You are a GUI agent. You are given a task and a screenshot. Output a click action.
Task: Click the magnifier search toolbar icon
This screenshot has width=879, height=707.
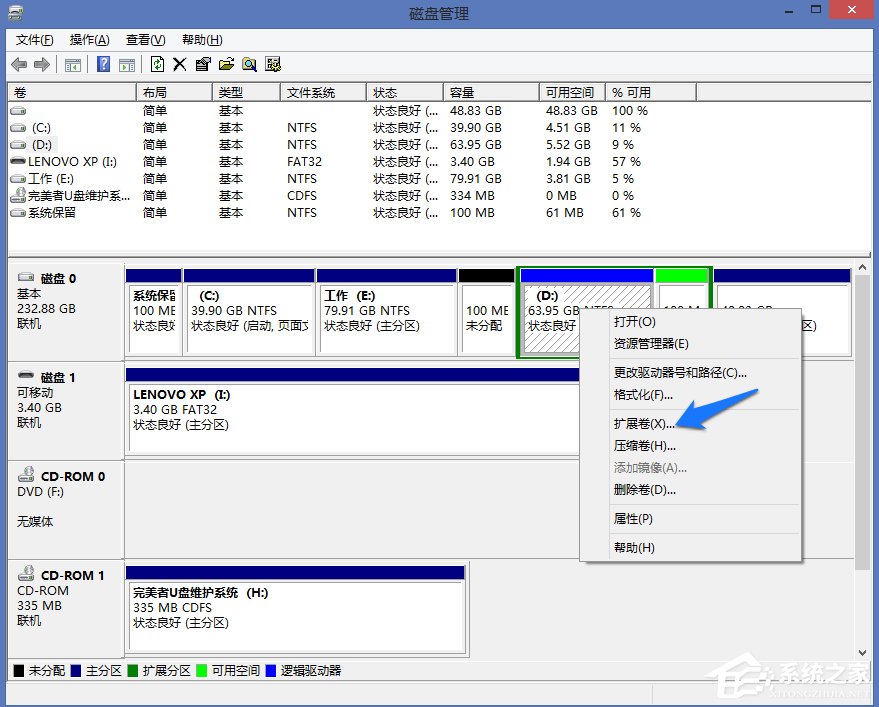click(x=250, y=64)
